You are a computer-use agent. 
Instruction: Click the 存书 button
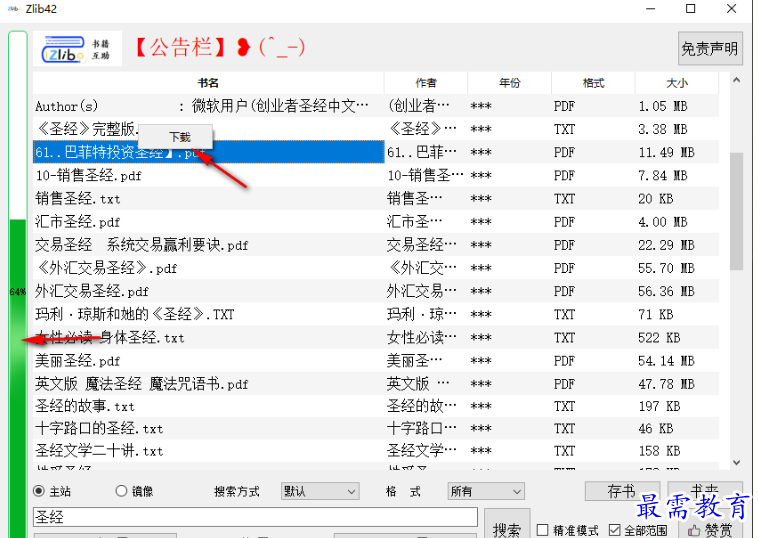622,492
